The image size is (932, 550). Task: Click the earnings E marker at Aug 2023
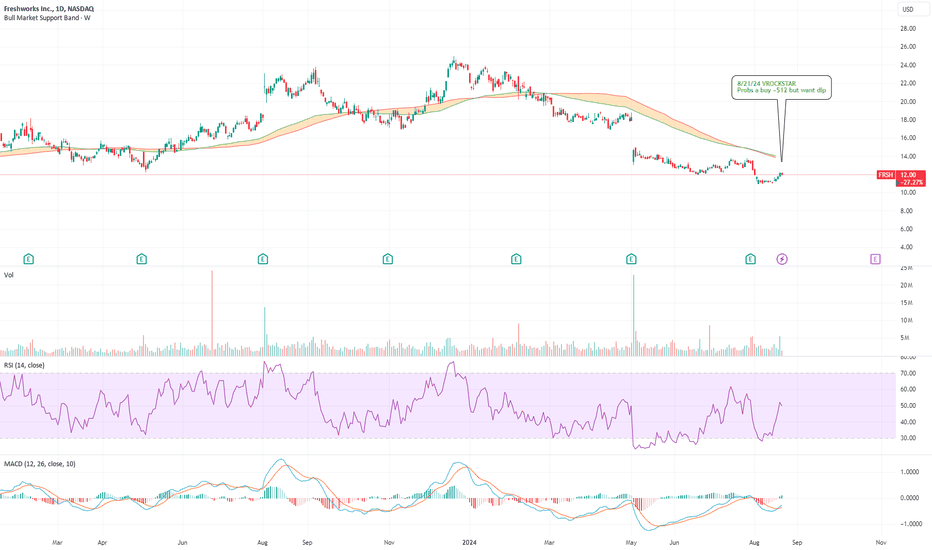click(263, 259)
